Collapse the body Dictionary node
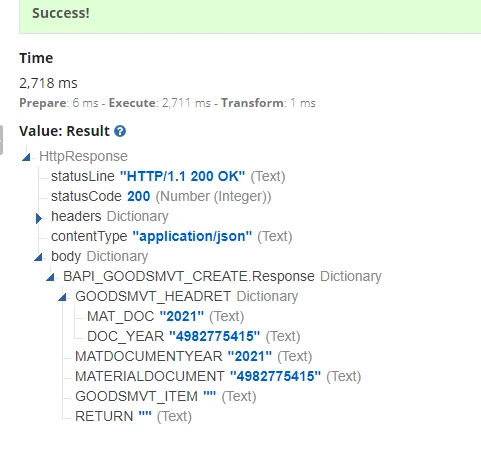This screenshot has height=460, width=481. (x=39, y=257)
